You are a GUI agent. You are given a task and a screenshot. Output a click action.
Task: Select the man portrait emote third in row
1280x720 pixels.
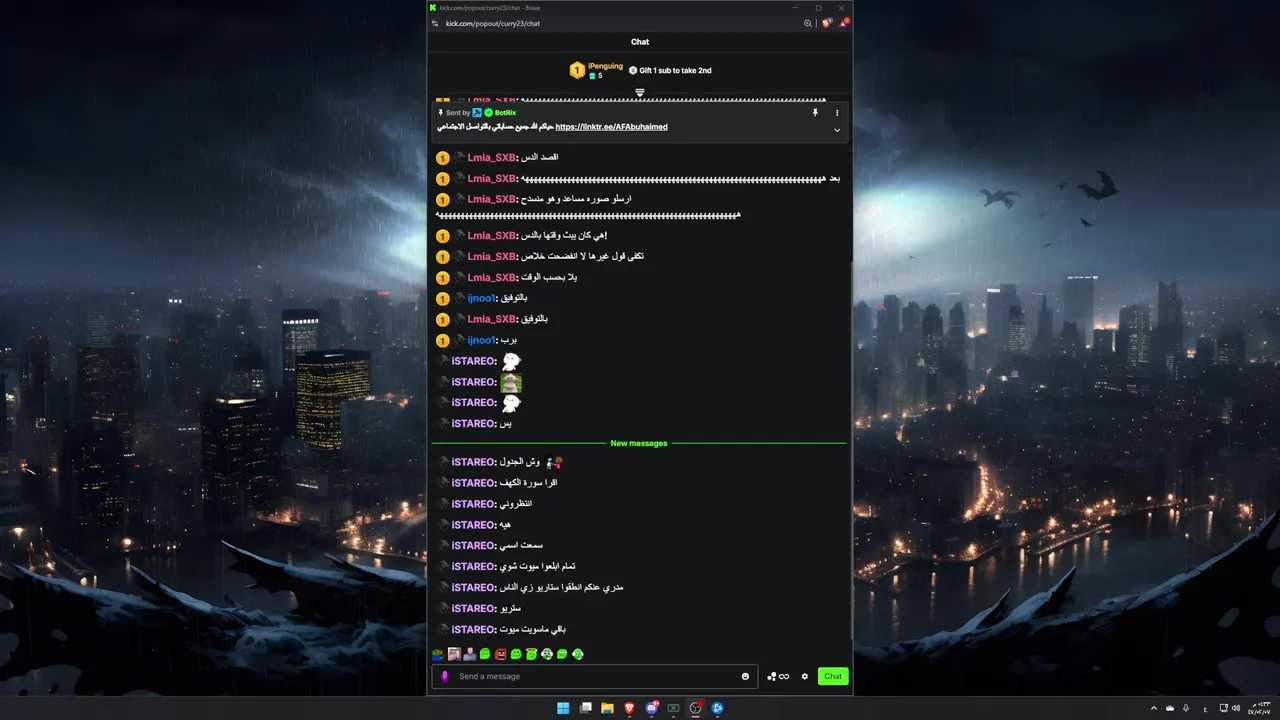tap(469, 654)
